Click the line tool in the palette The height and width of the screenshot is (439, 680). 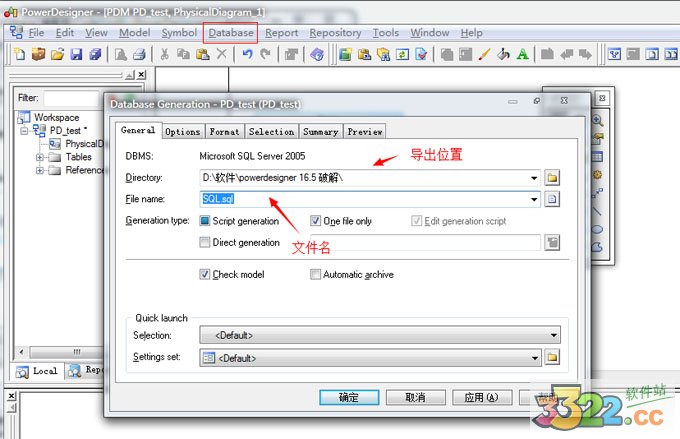(598, 211)
